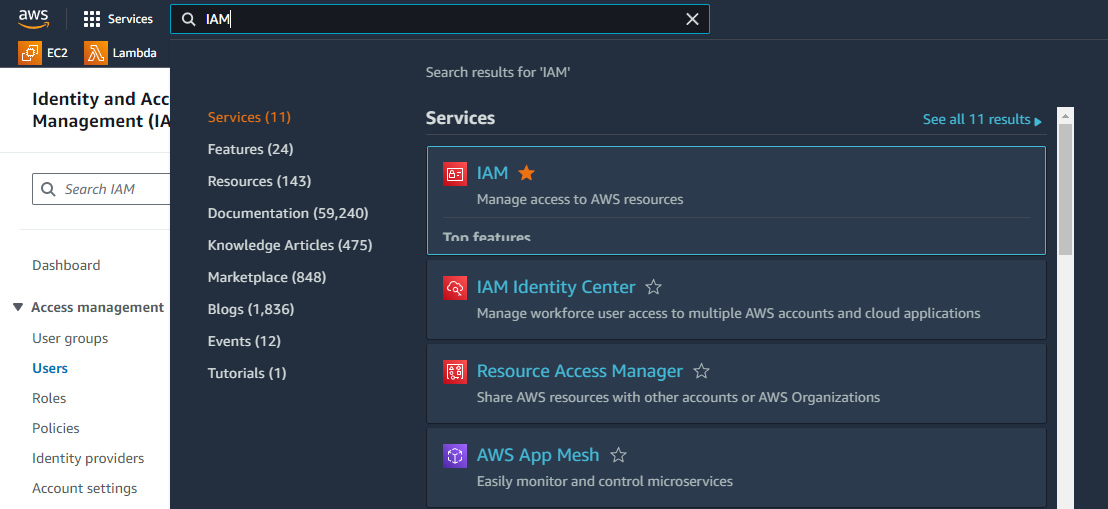Focus the top search field containing IAM

440,19
